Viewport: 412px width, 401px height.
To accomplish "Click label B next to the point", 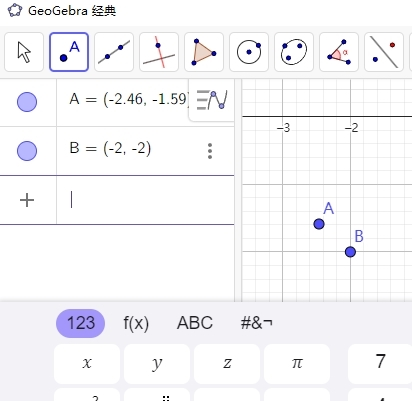I will click(x=359, y=236).
